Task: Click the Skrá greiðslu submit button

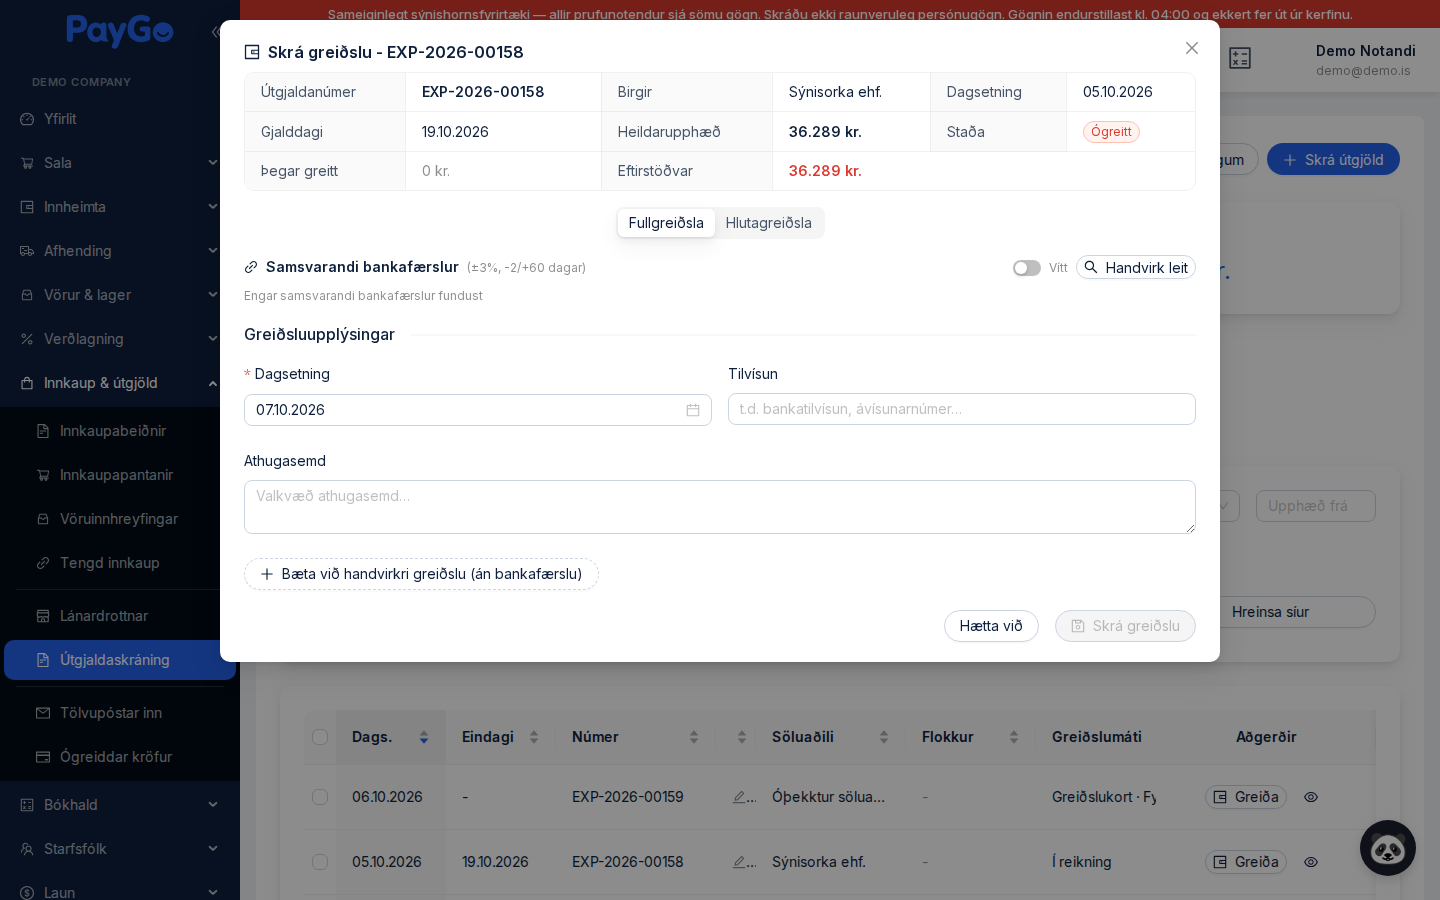Action: tap(1125, 626)
